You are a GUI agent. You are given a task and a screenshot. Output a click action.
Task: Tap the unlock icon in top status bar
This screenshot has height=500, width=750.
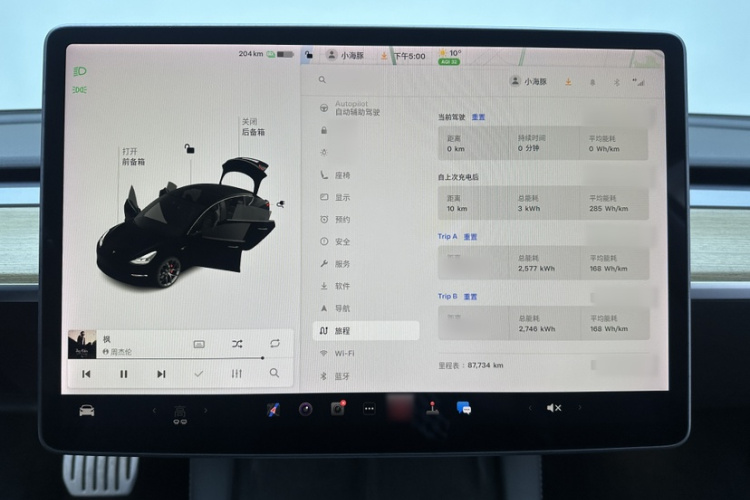[x=309, y=55]
